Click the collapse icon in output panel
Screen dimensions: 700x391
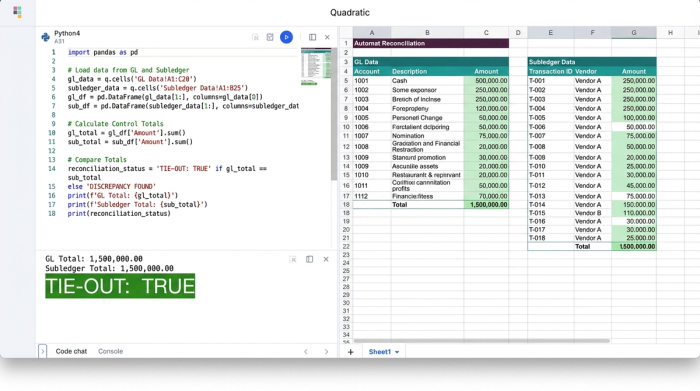click(x=293, y=259)
